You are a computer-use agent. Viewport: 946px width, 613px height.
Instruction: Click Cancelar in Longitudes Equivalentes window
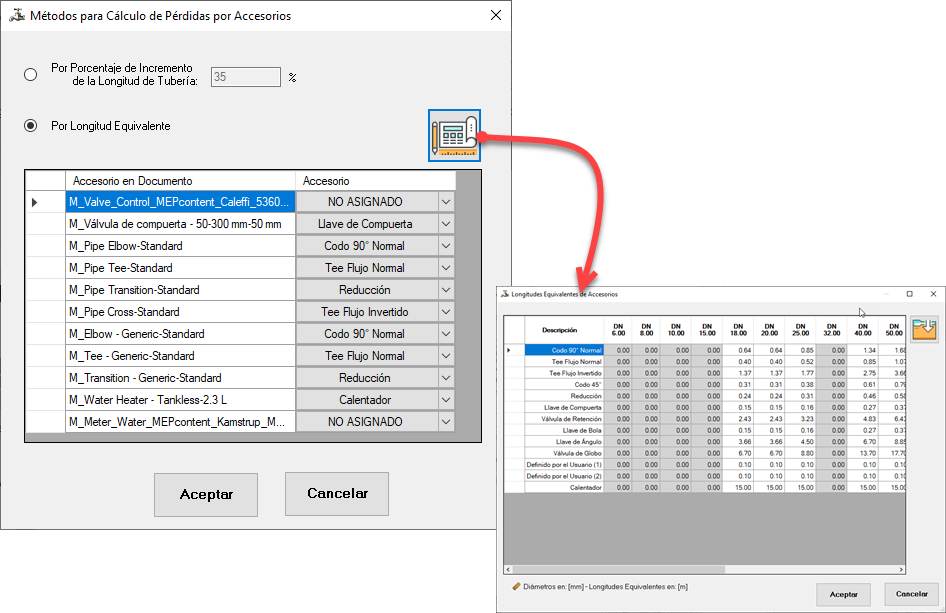912,594
